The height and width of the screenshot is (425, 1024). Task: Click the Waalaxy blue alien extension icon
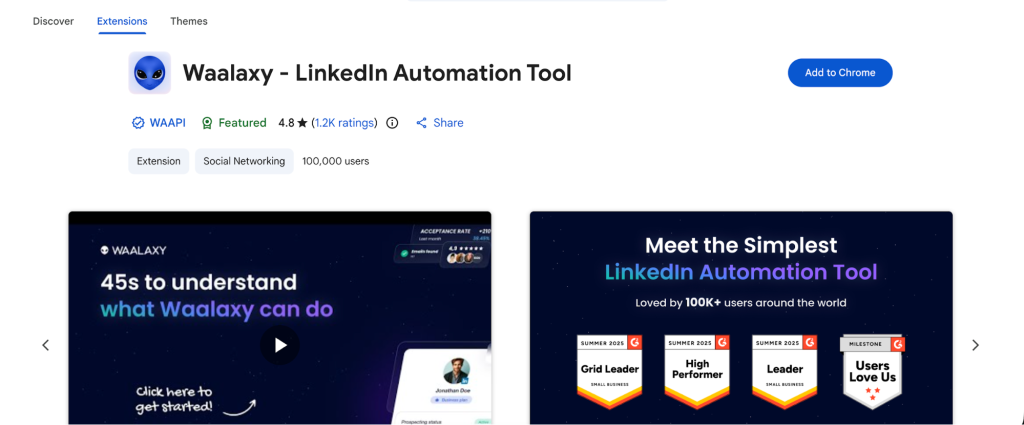(150, 73)
